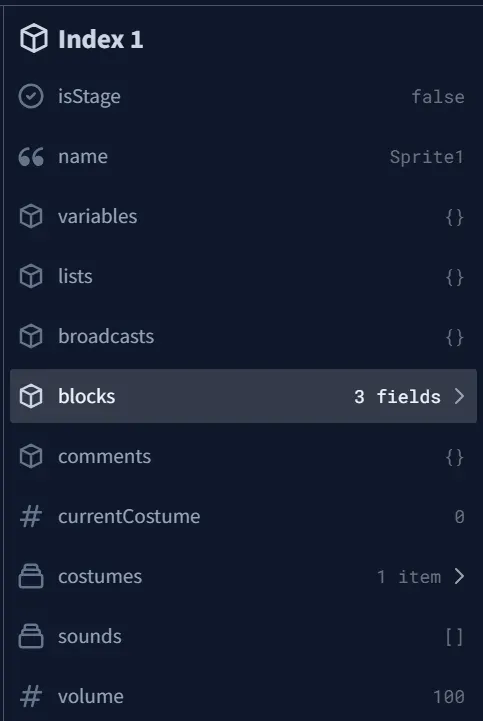This screenshot has width=483, height=721.
Task: Click the checkmark icon next to isStage
Action: 31,96
